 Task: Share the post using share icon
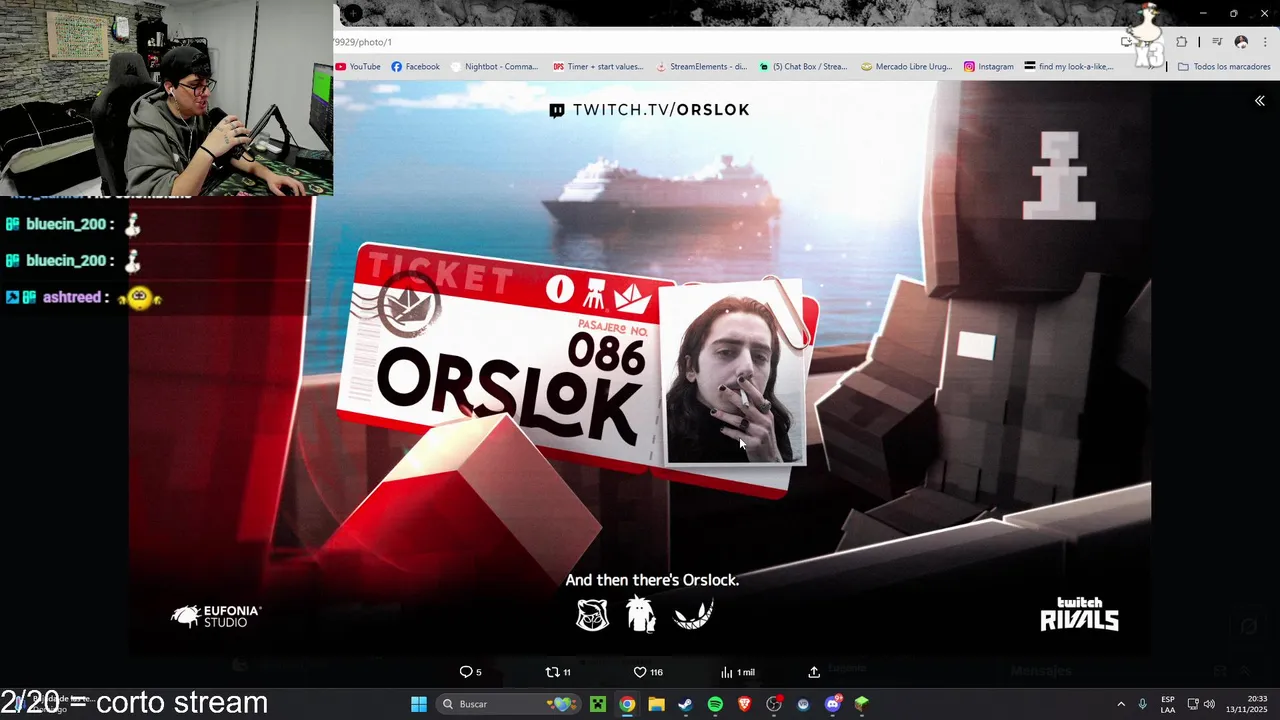click(x=814, y=672)
